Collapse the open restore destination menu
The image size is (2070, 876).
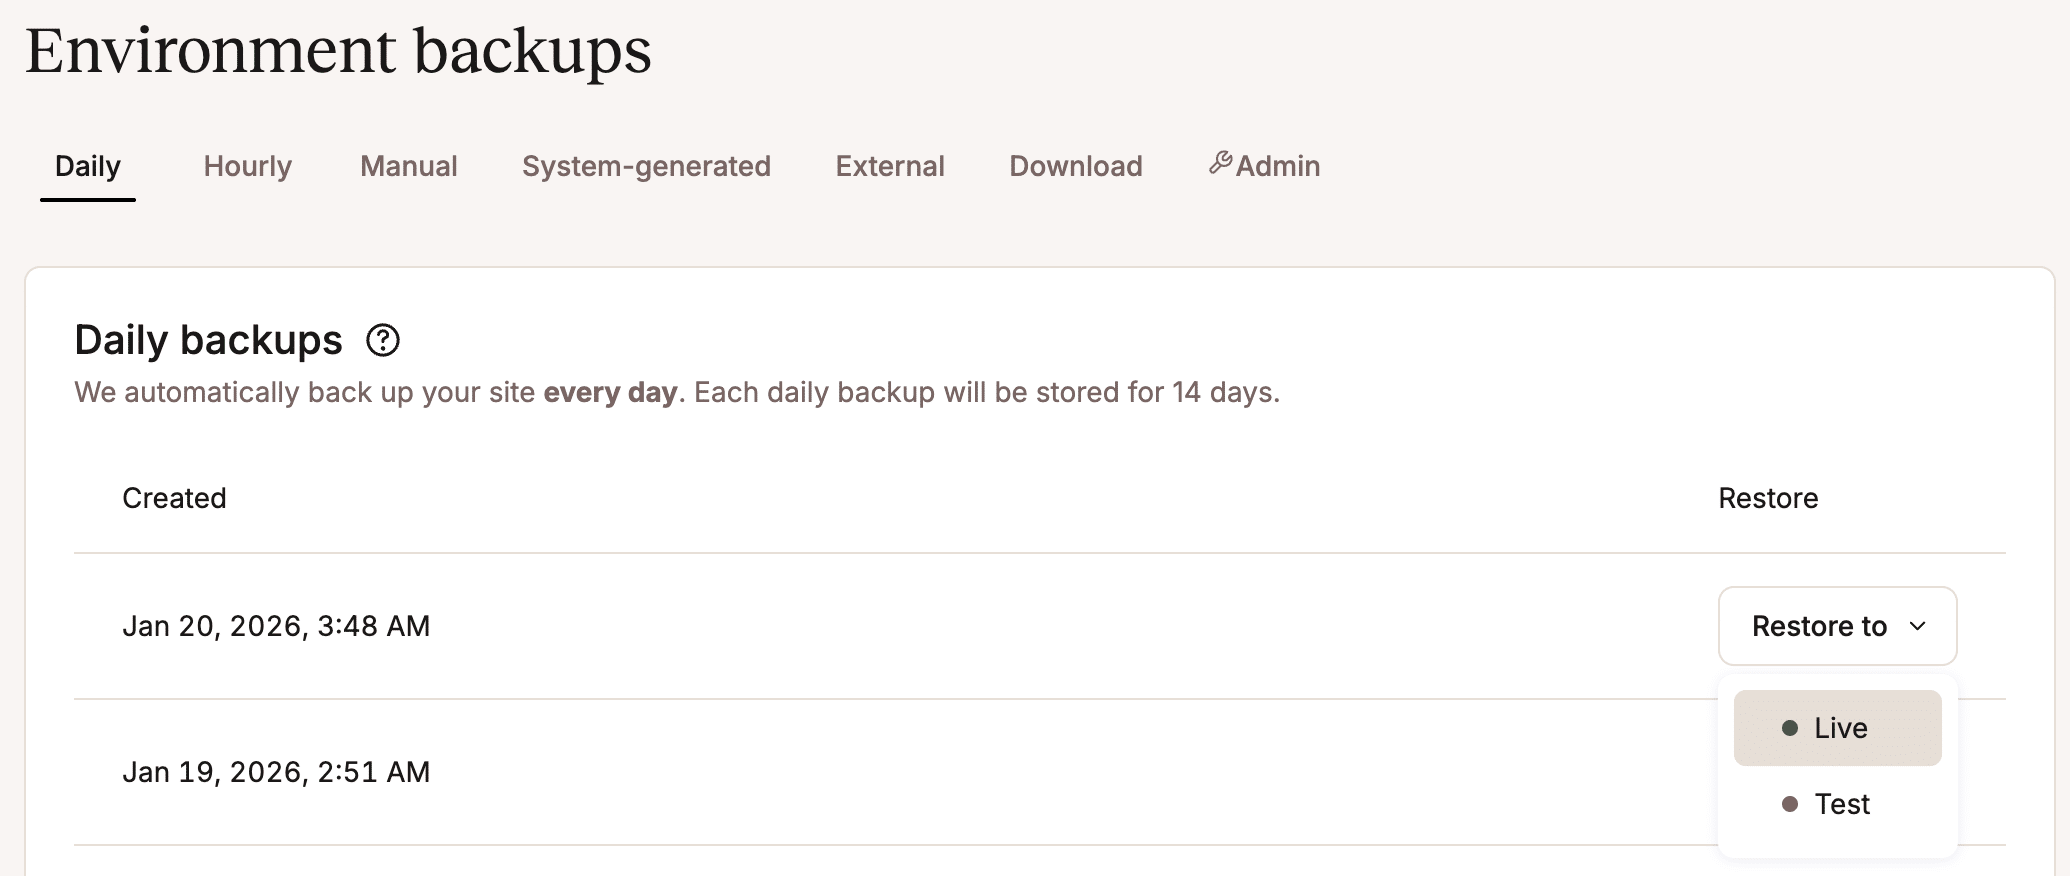pyautogui.click(x=1837, y=626)
